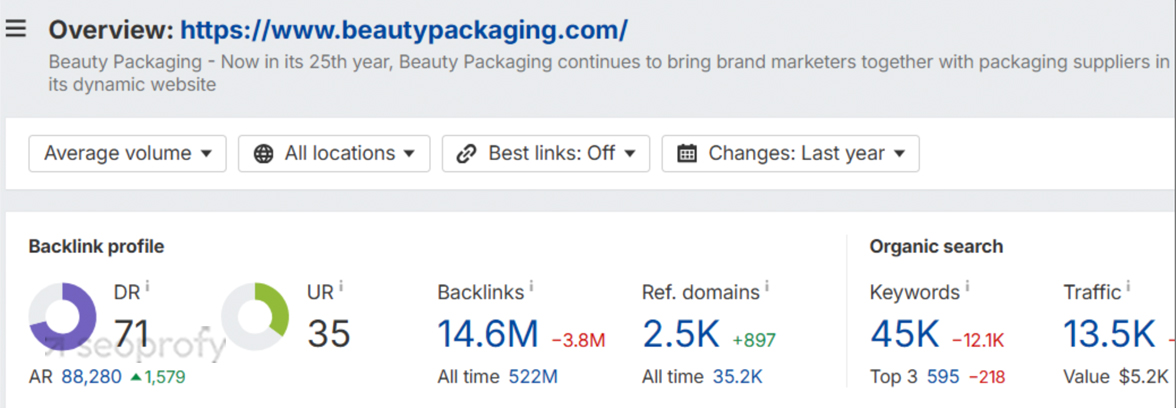Click the Beauty Packaging site description text

[609, 74]
